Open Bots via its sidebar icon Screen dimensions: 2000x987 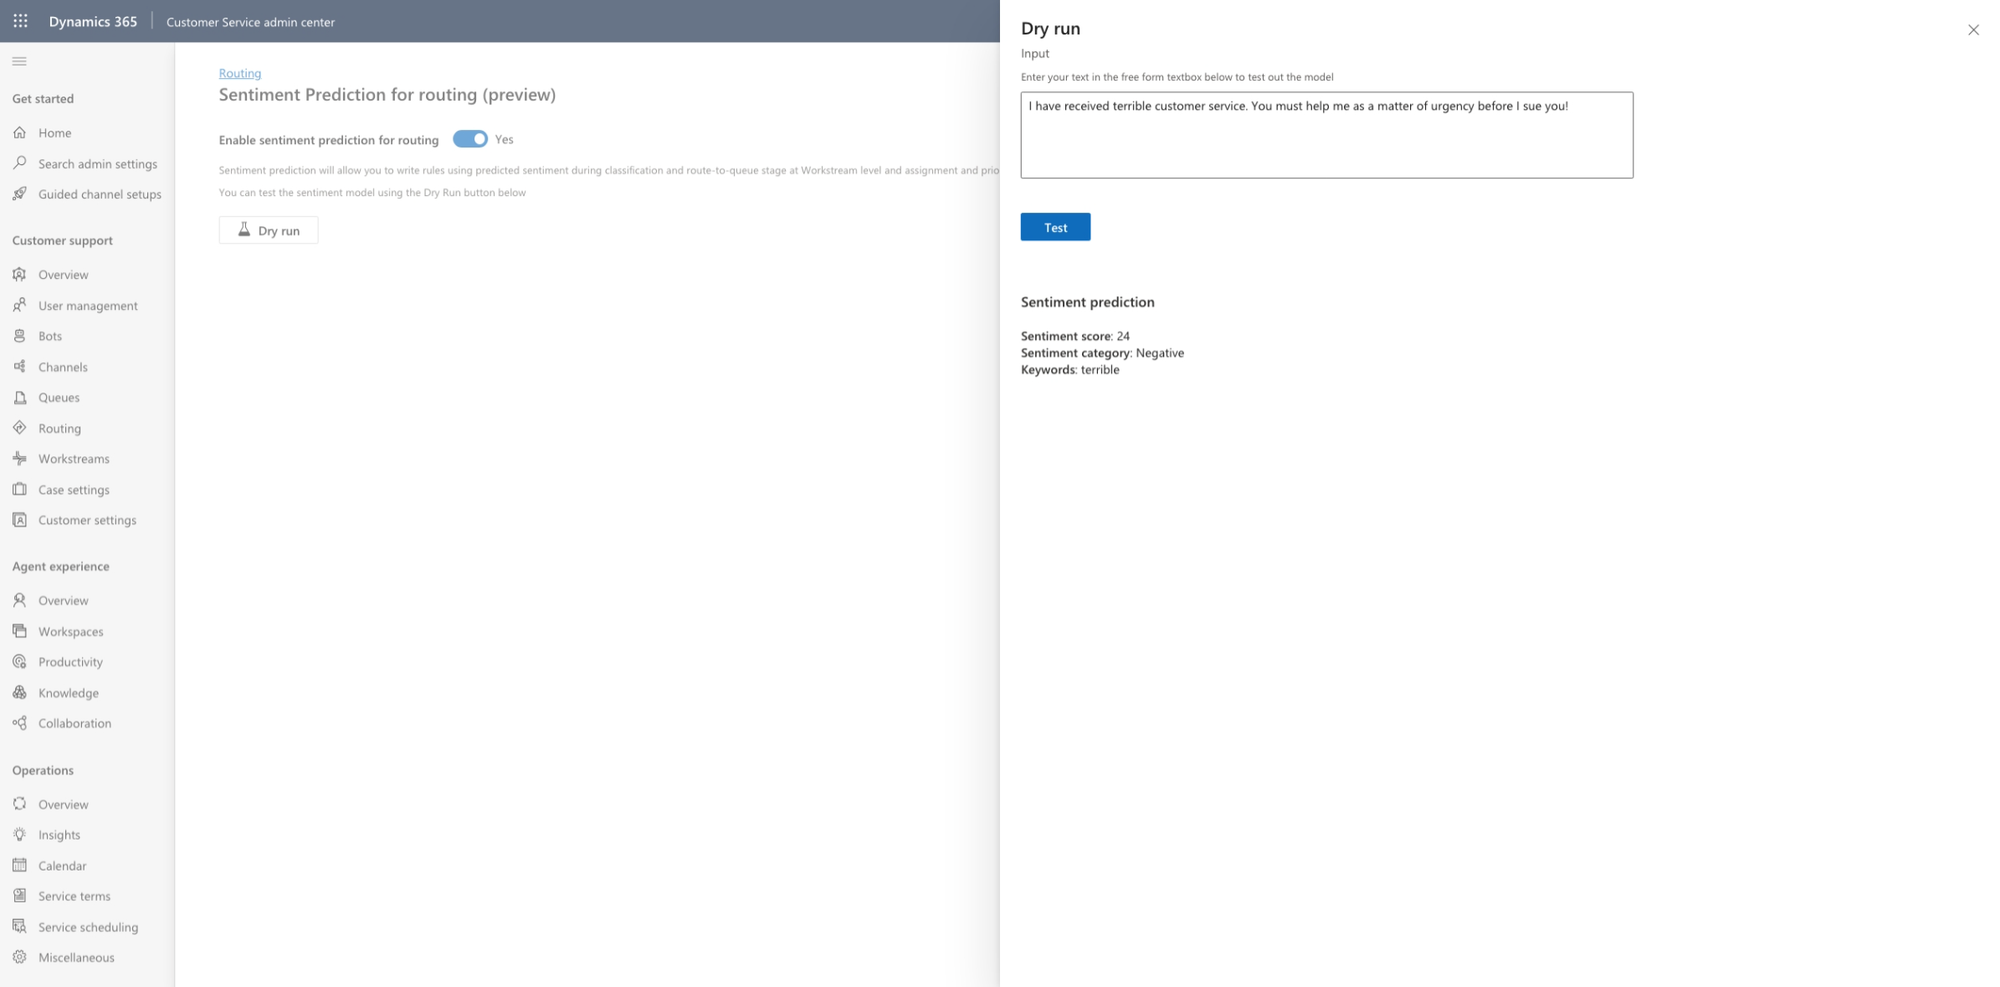coord(19,336)
